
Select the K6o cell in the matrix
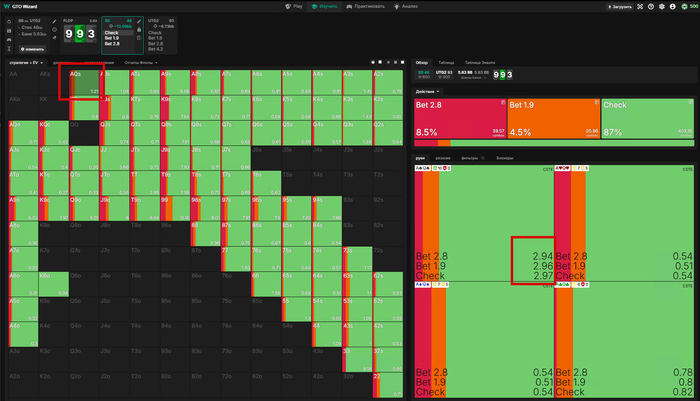coord(54,284)
